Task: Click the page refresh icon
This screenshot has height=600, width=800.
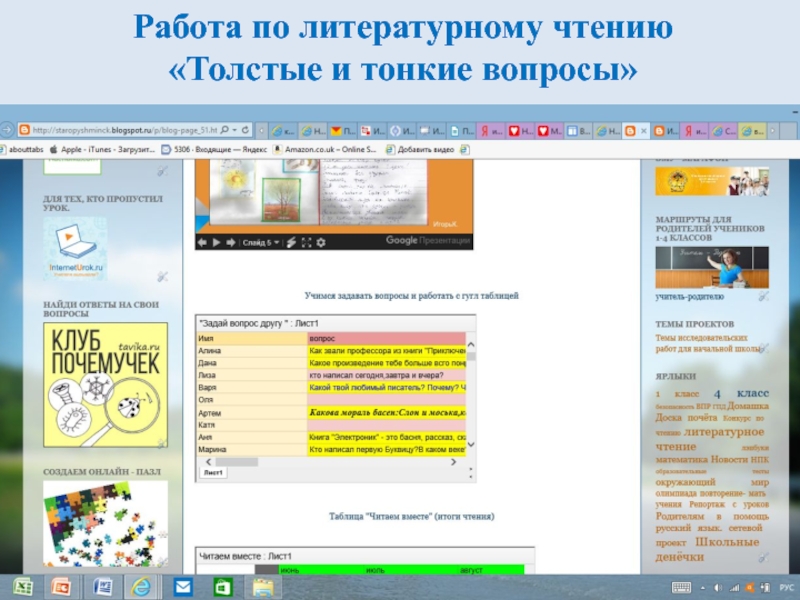Action: (245, 131)
